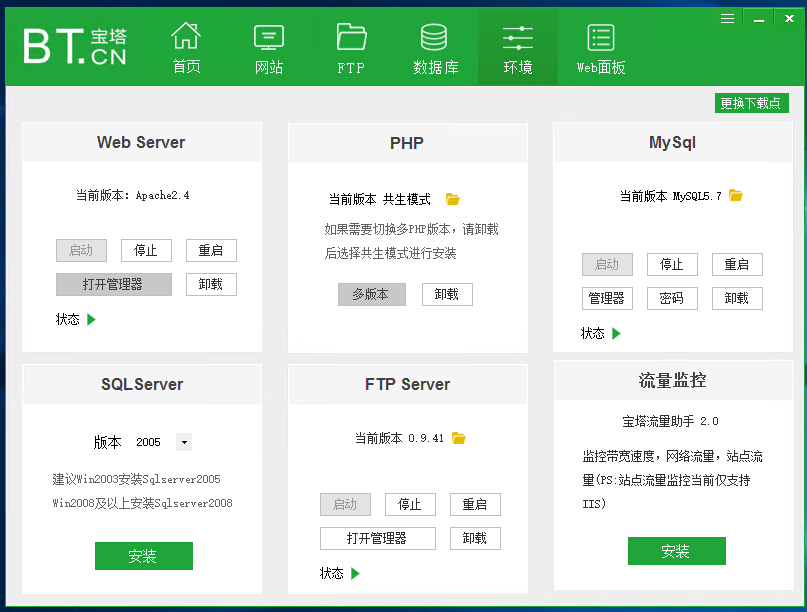Click the 流量监控 panel heading

point(672,380)
